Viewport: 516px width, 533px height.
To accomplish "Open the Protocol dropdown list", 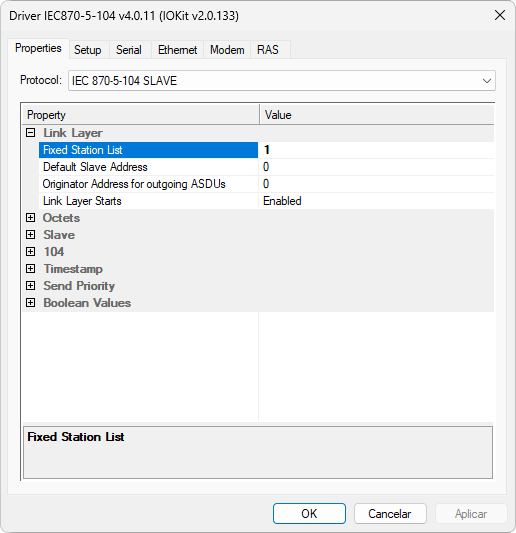I will click(282, 81).
